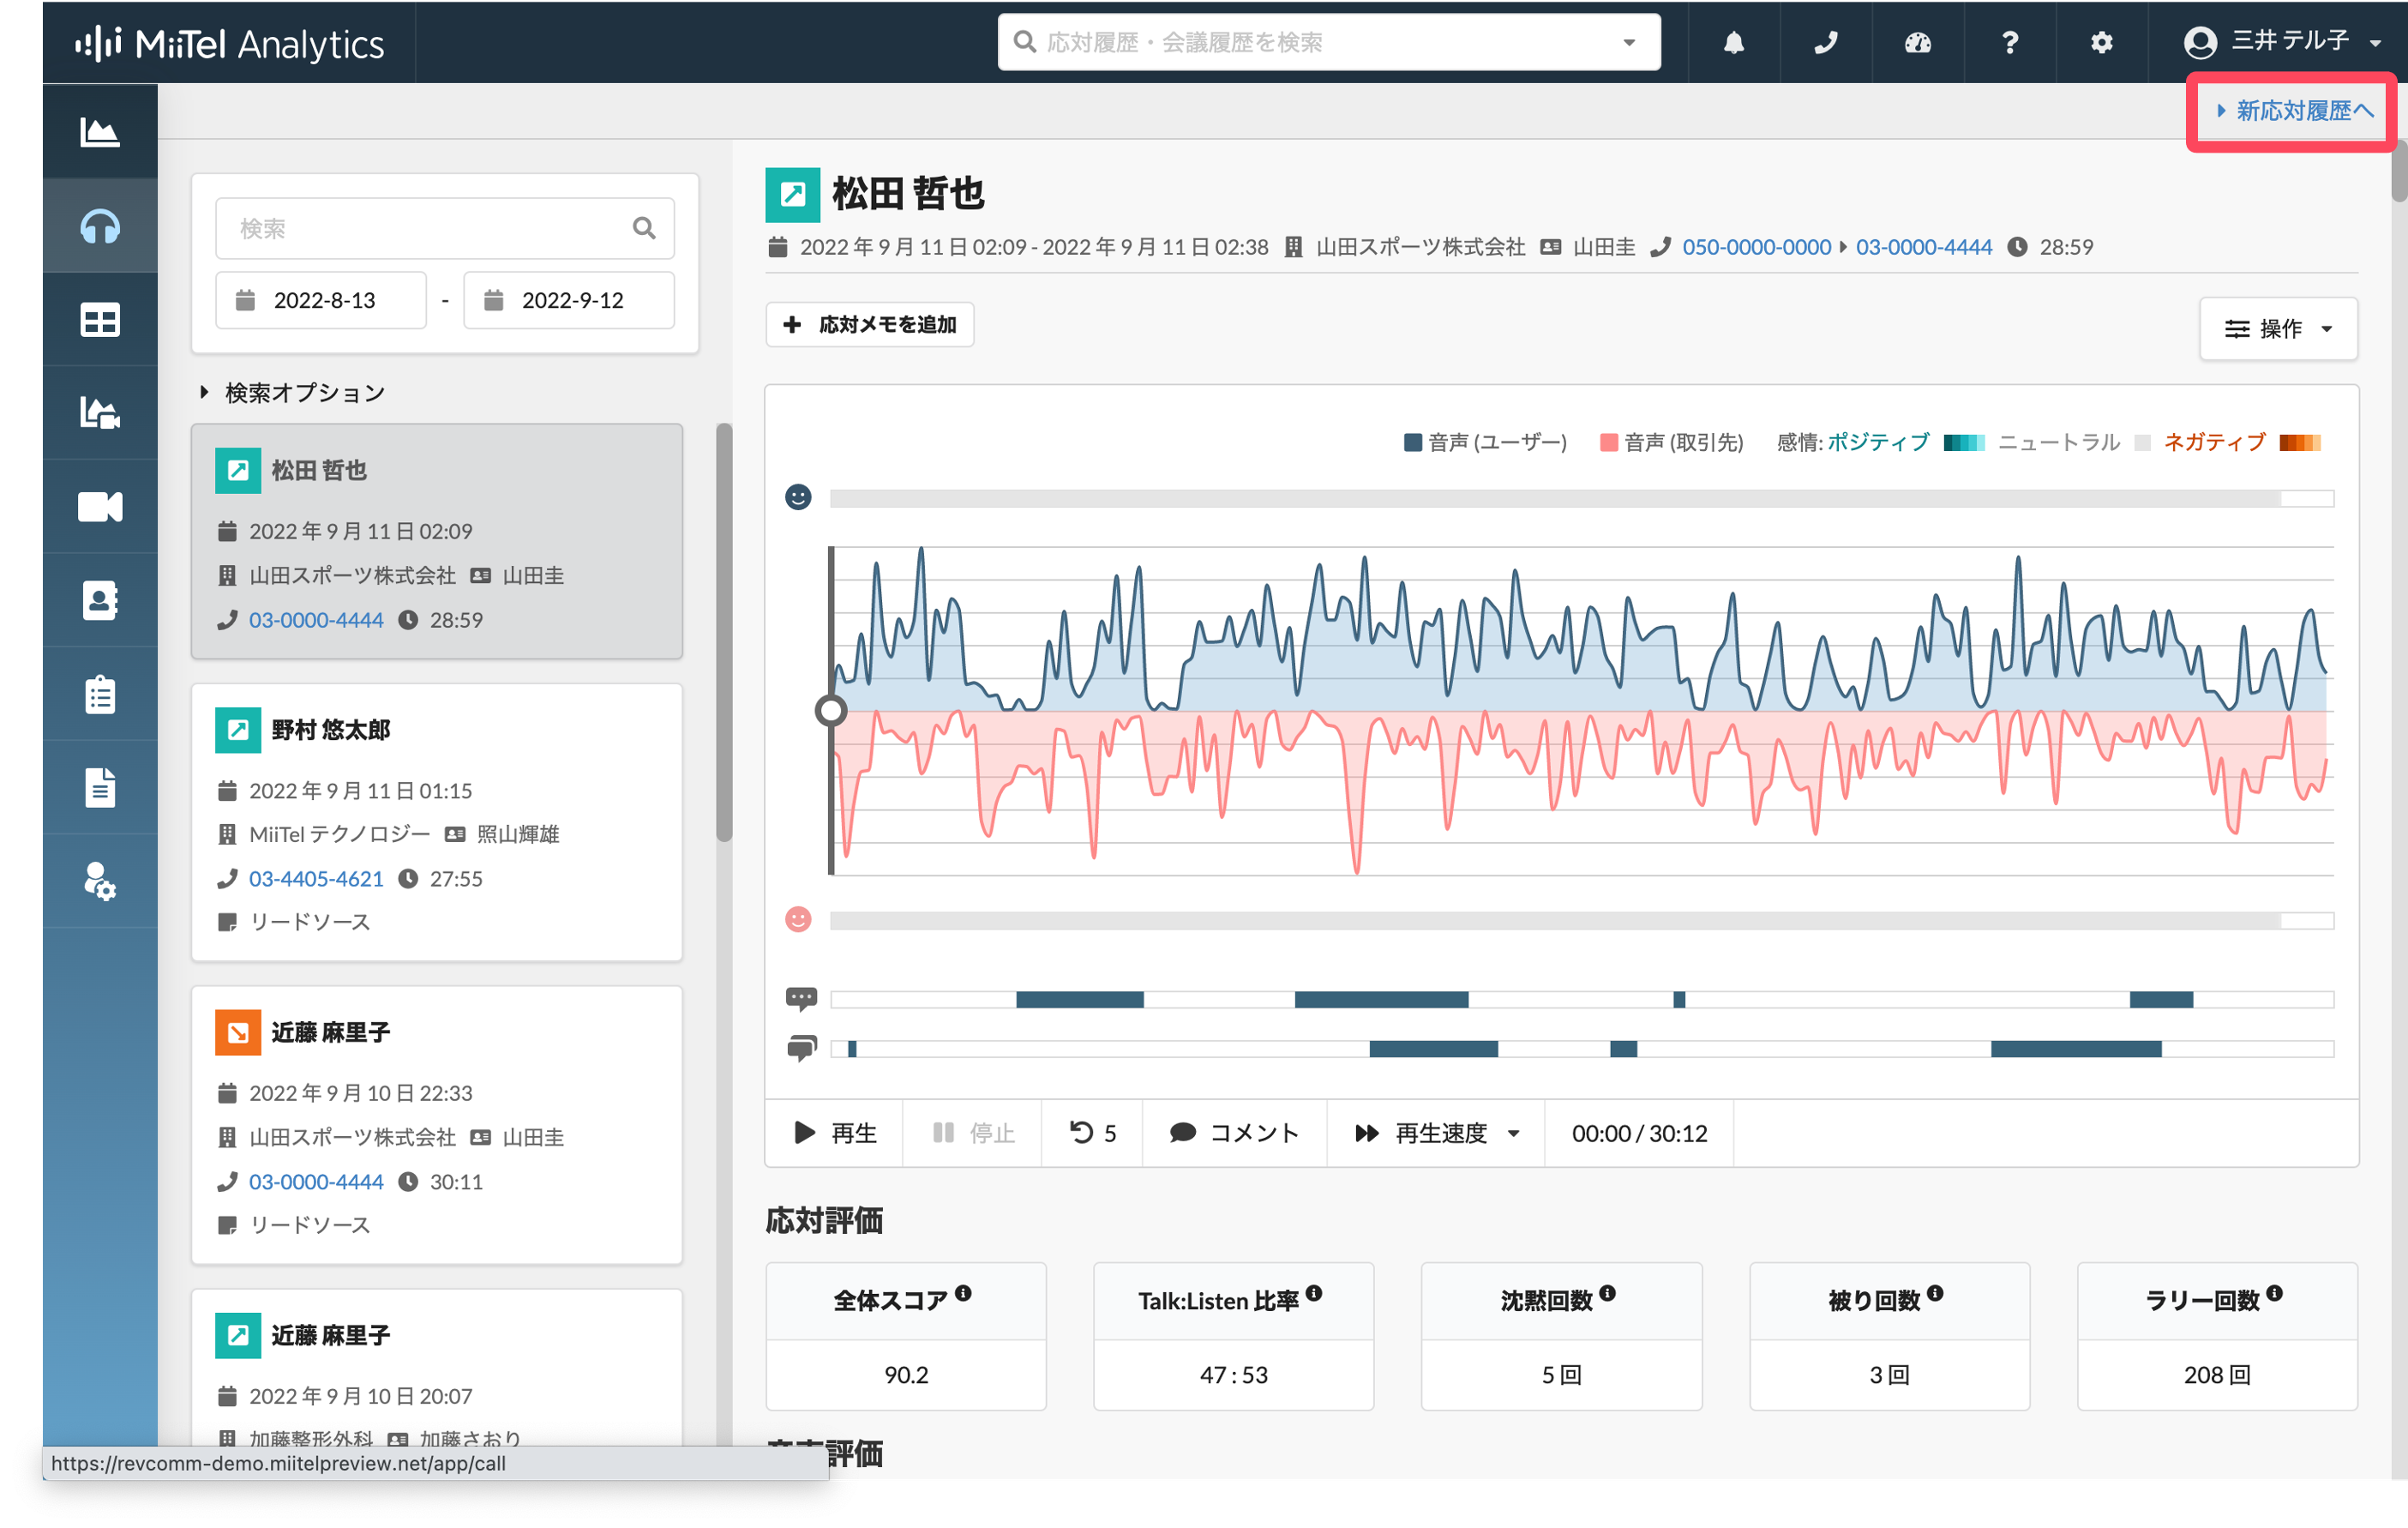Toggle 音声 (取引先) legend series
The width and height of the screenshot is (2408, 1528).
1672,442
